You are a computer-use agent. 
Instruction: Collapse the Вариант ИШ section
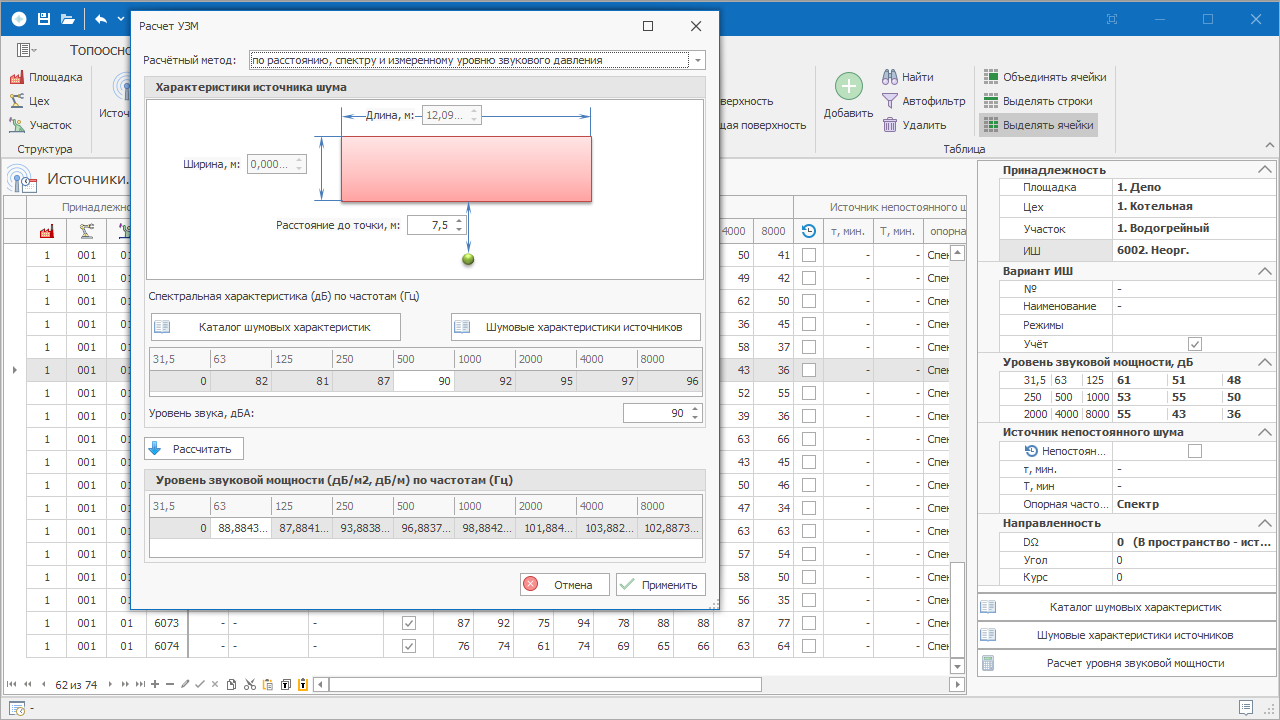coord(1266,271)
